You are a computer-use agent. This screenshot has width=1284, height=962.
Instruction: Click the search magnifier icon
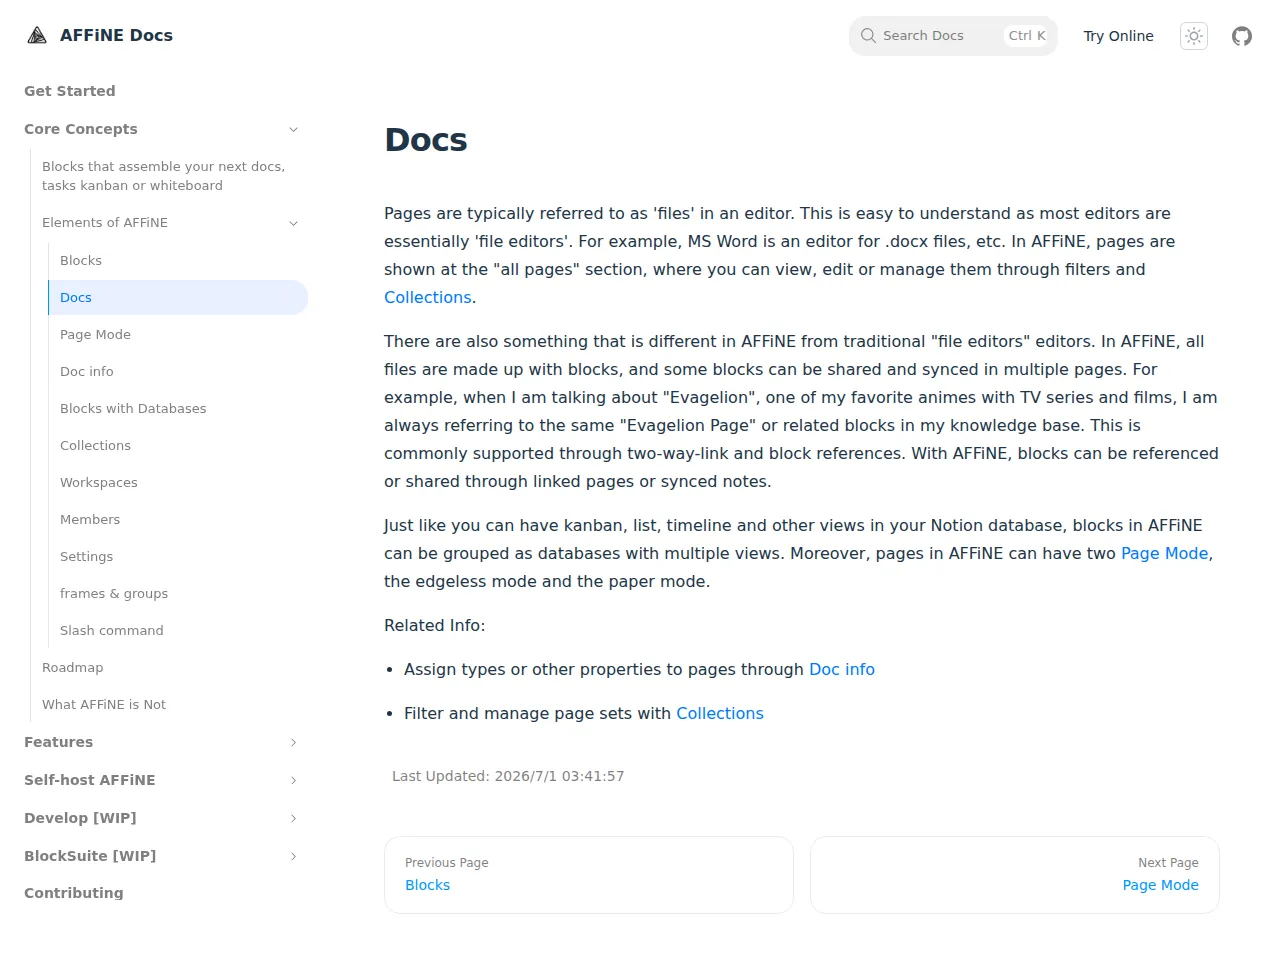tap(868, 36)
